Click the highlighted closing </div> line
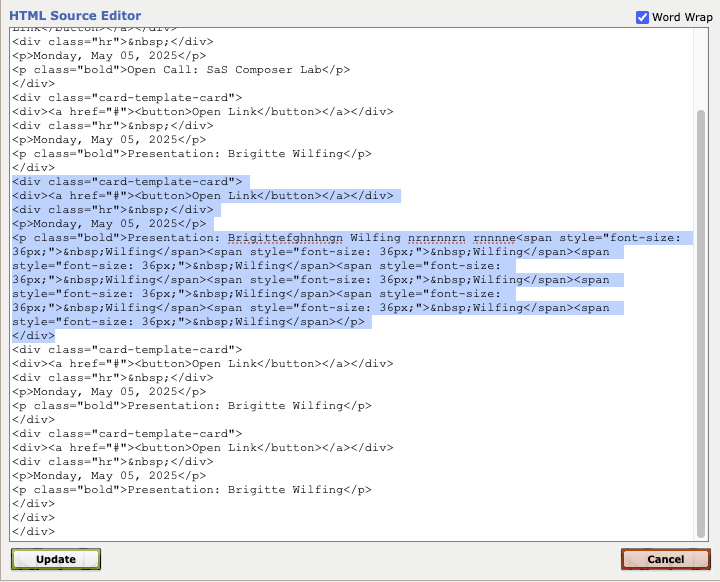Viewport: 720px width, 582px height. click(x=34, y=336)
